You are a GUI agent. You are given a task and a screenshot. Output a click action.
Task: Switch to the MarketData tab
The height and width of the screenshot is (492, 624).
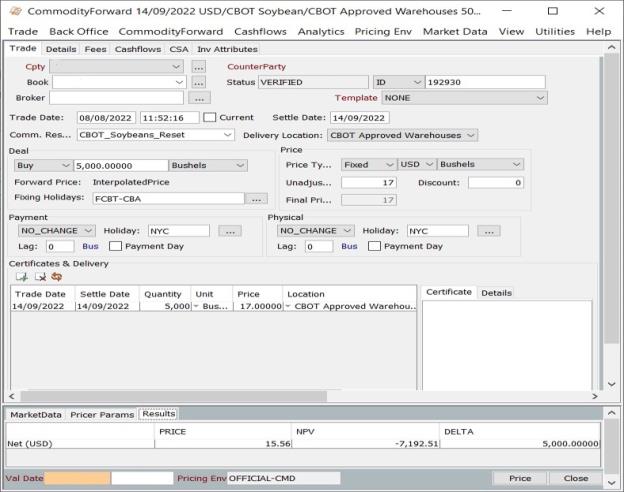point(36,415)
